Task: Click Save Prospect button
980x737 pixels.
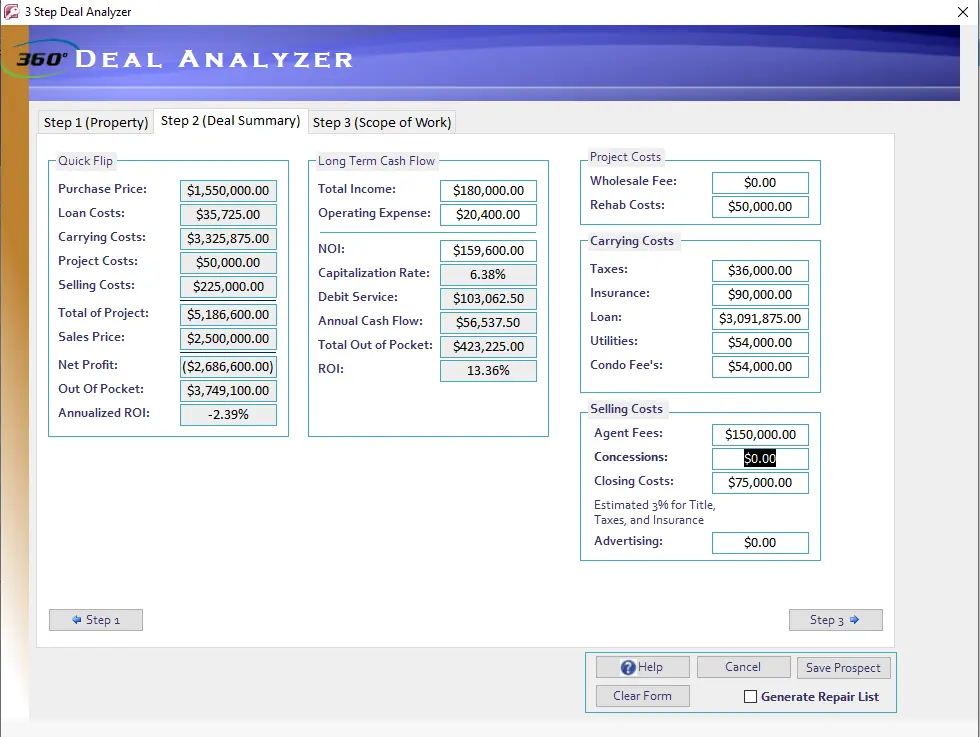Action: point(843,668)
